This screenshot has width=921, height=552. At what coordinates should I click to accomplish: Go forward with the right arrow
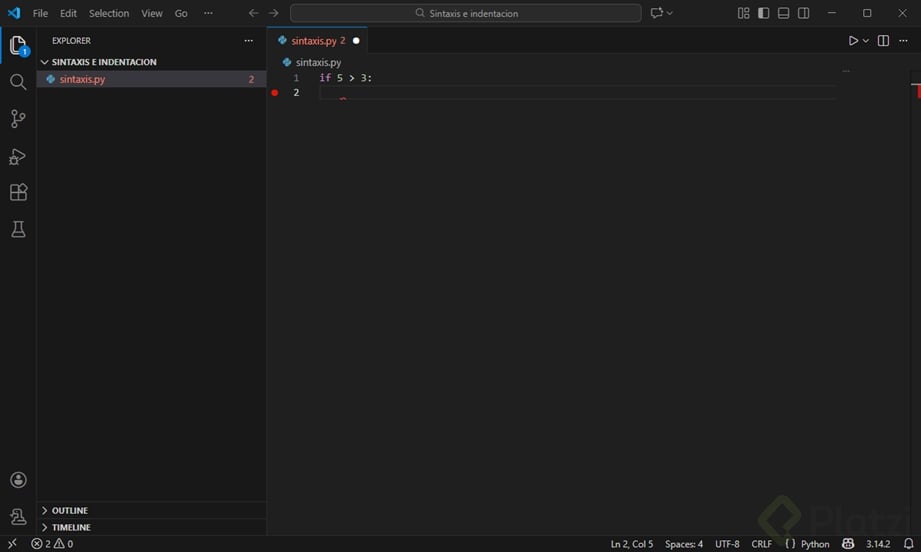click(274, 13)
